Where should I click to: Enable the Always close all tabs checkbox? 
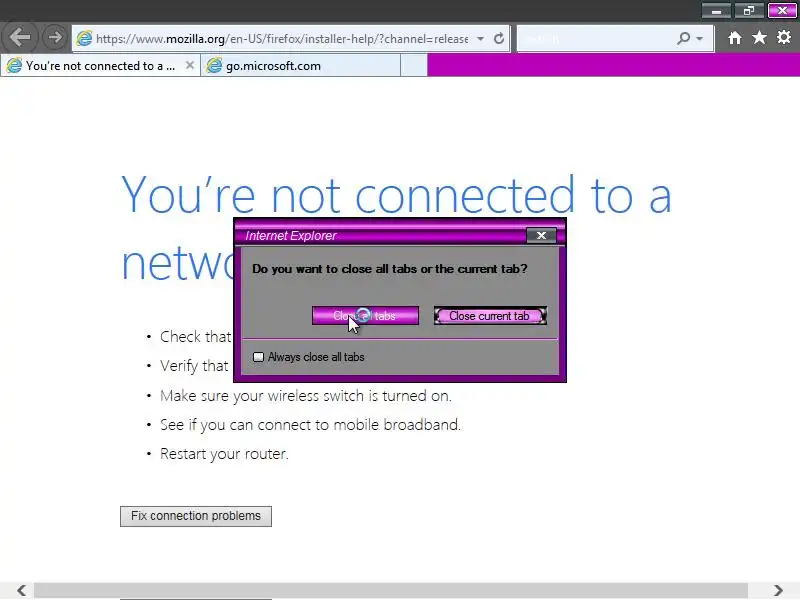[259, 357]
